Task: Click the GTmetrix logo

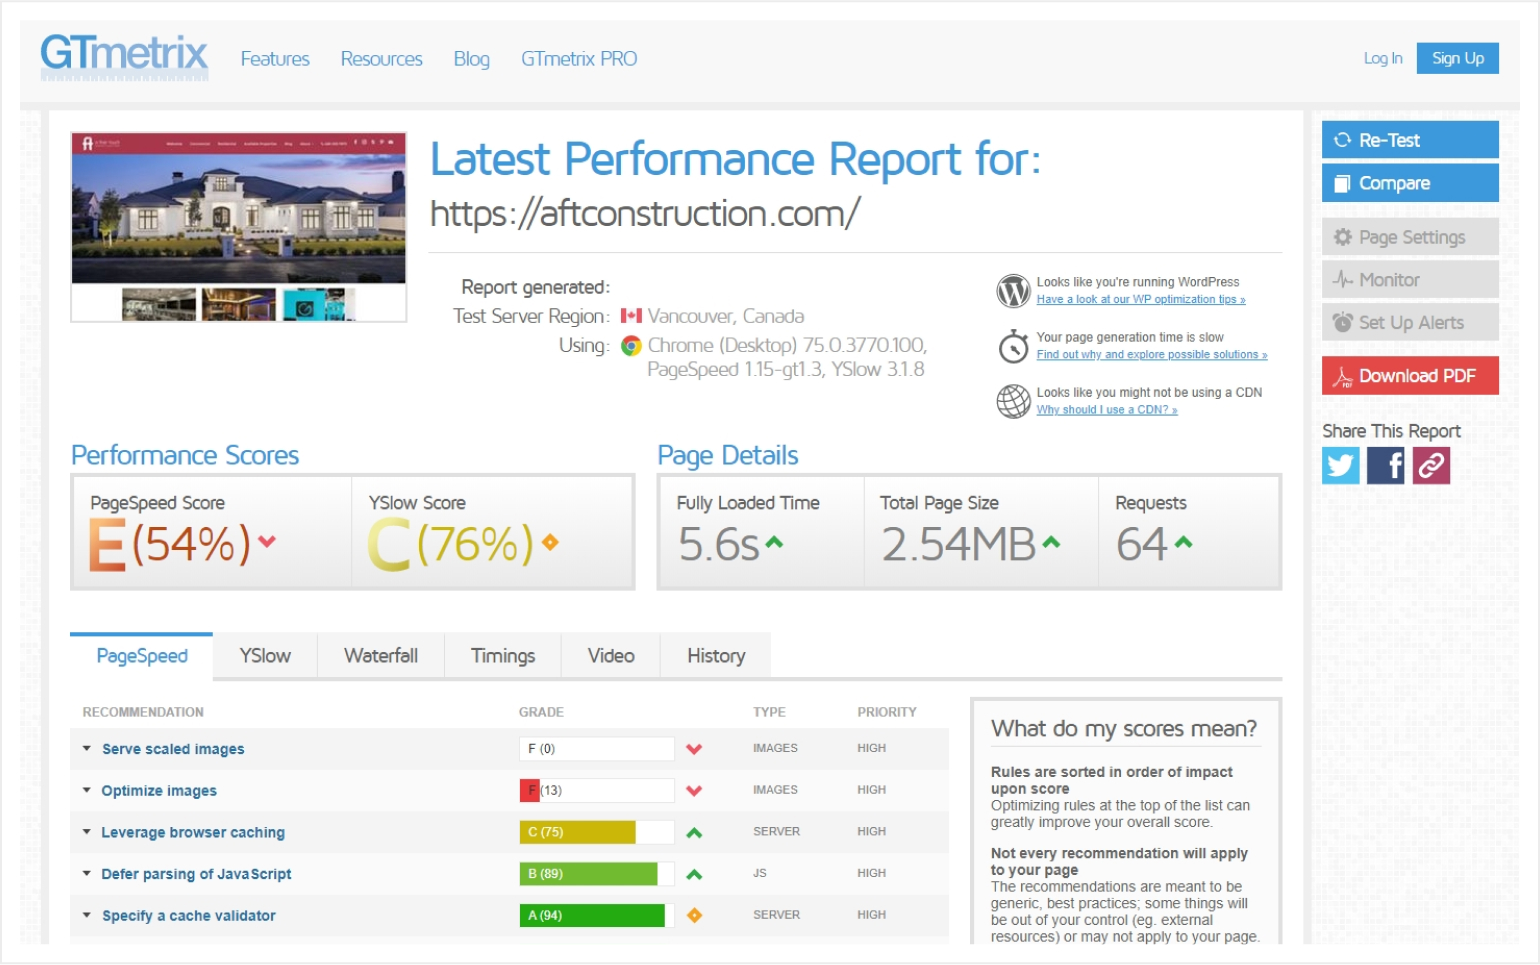Action: [124, 57]
